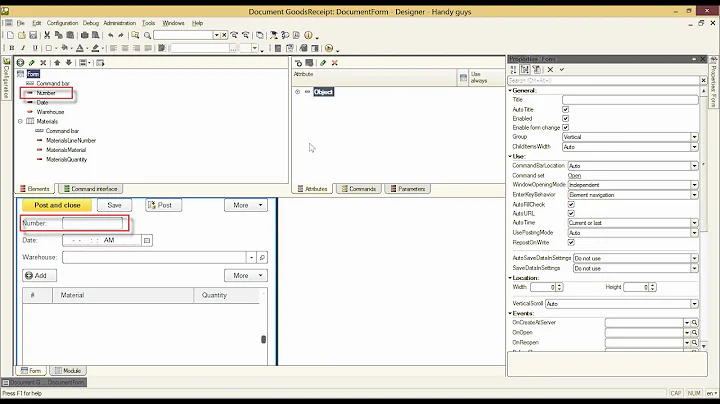
Task: Click the Width stepper up arrow
Action: tap(559, 285)
